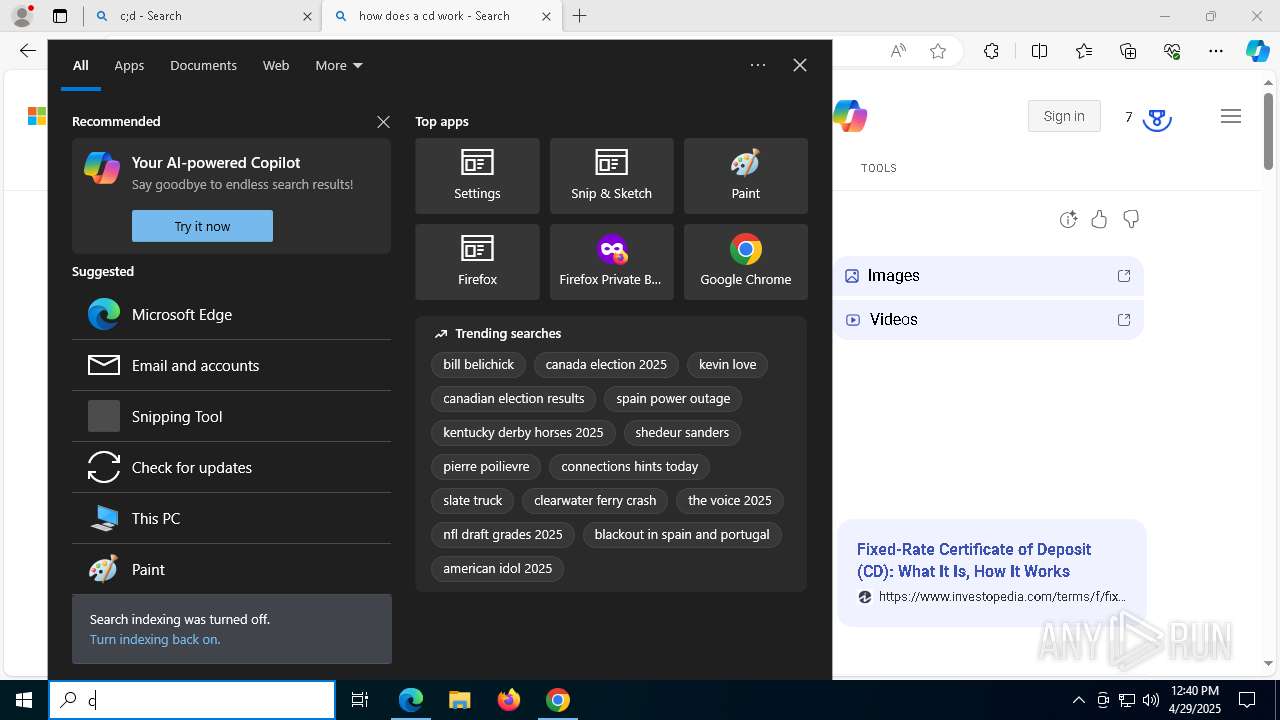Launch the Firefox tile in Top apps
The width and height of the screenshot is (1280, 720).
pos(477,262)
